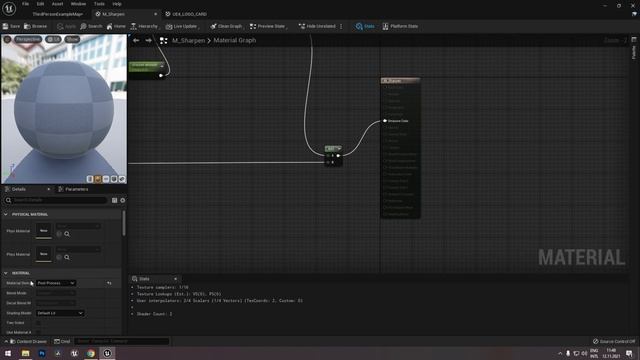Close the Stats panel tab
The height and width of the screenshot is (360, 640).
pyautogui.click(x=176, y=279)
